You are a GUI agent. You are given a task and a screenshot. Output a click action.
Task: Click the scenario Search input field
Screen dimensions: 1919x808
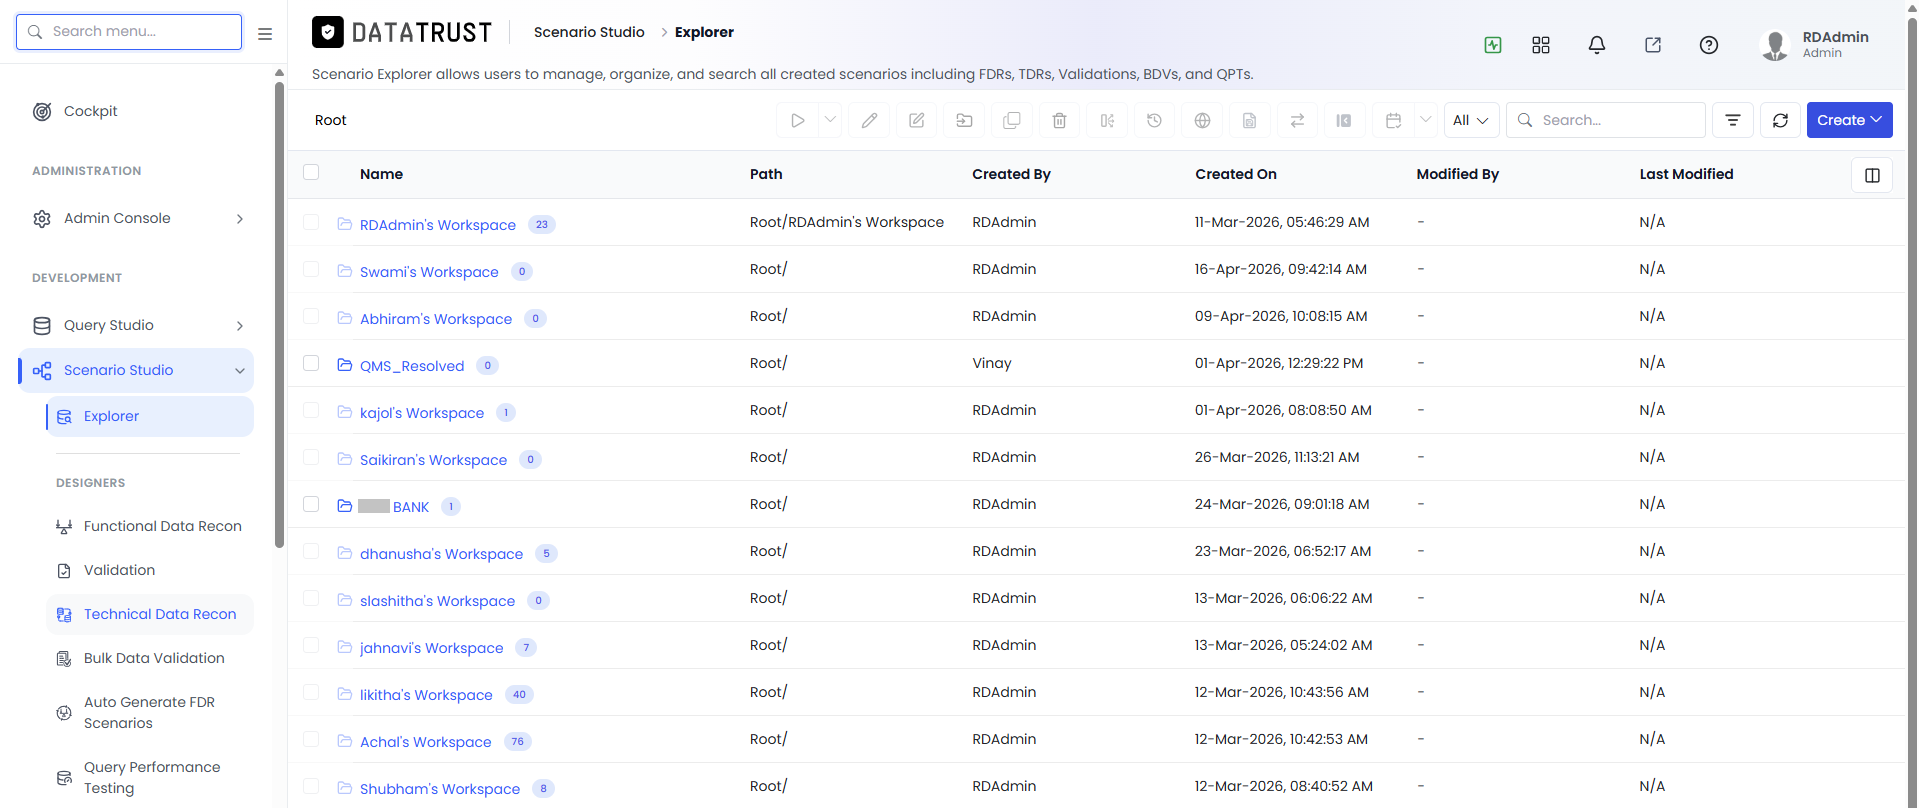[1606, 120]
